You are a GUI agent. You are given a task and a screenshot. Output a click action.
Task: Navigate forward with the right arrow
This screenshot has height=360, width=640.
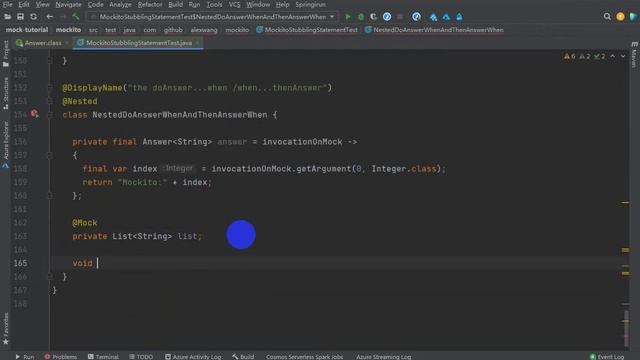pyautogui.click(x=63, y=17)
